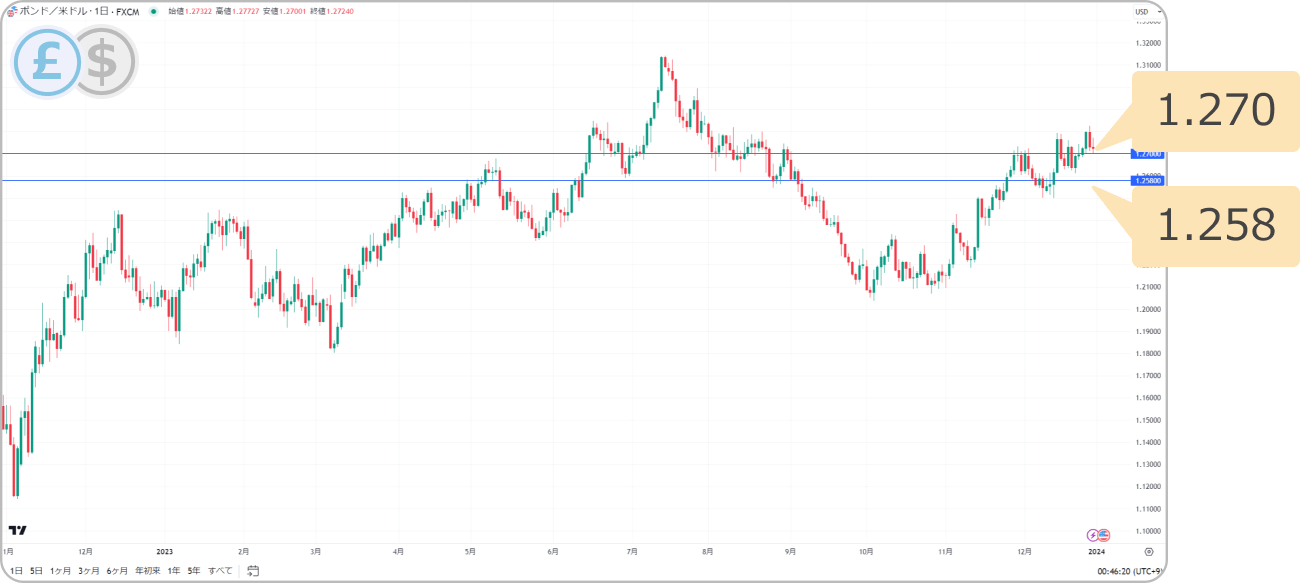Select the 3ヶ月 time range

89,571
